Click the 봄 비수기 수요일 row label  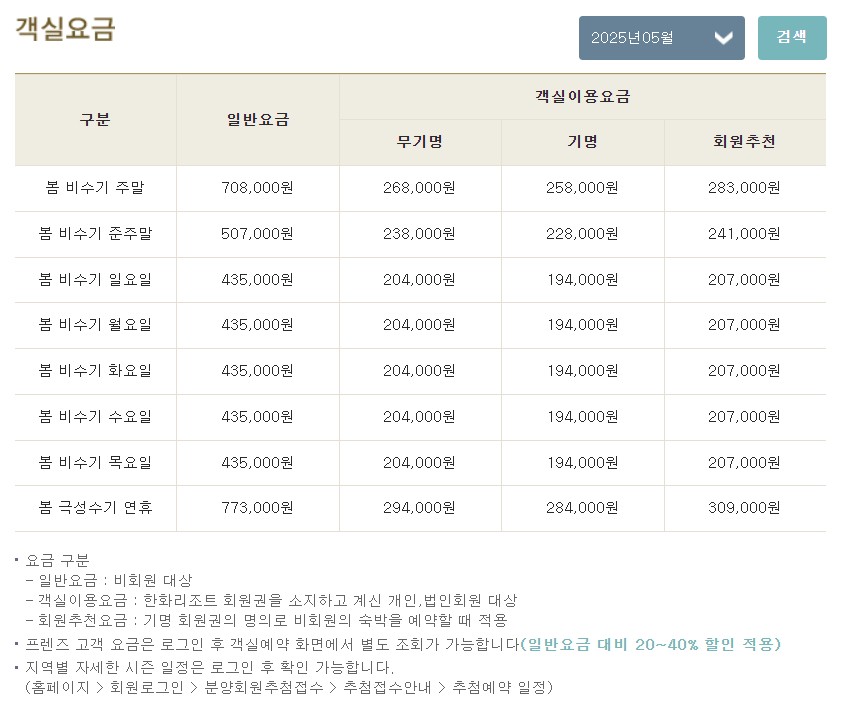[x=95, y=416]
